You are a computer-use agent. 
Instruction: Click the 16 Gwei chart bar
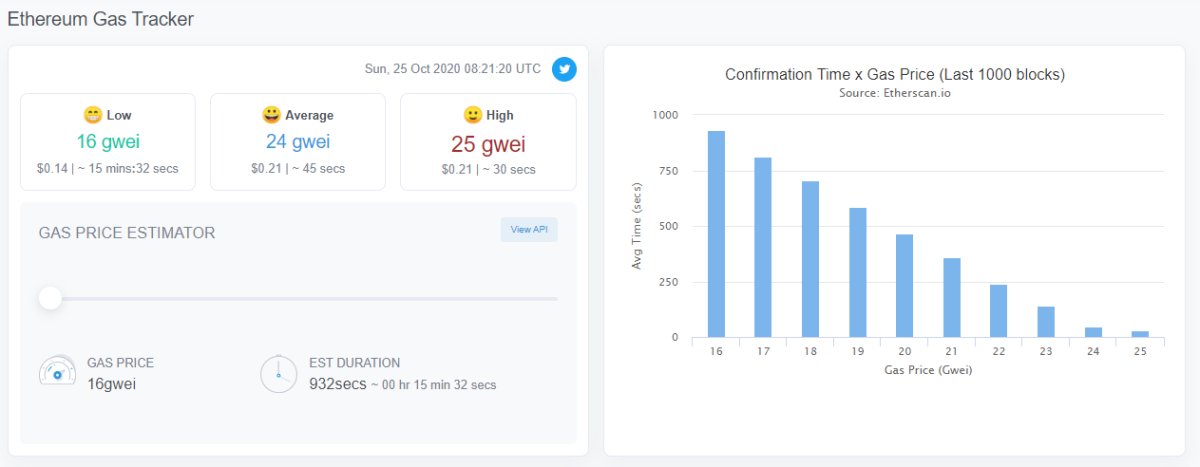pyautogui.click(x=716, y=235)
